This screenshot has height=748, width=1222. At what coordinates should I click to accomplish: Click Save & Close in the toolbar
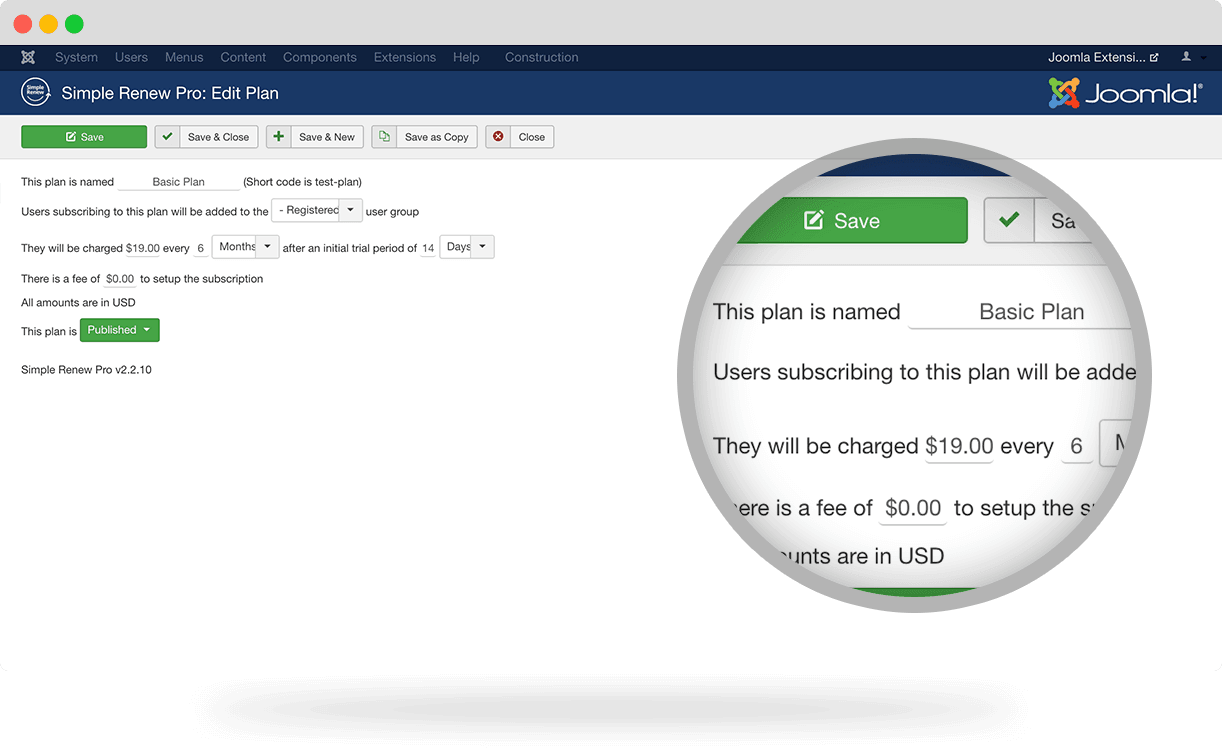point(207,137)
